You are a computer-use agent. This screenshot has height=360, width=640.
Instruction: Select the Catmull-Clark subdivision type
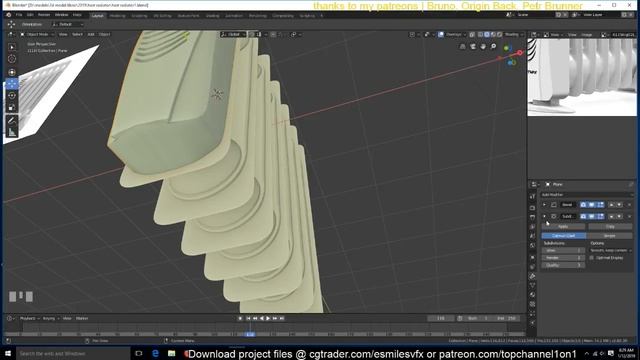click(563, 236)
